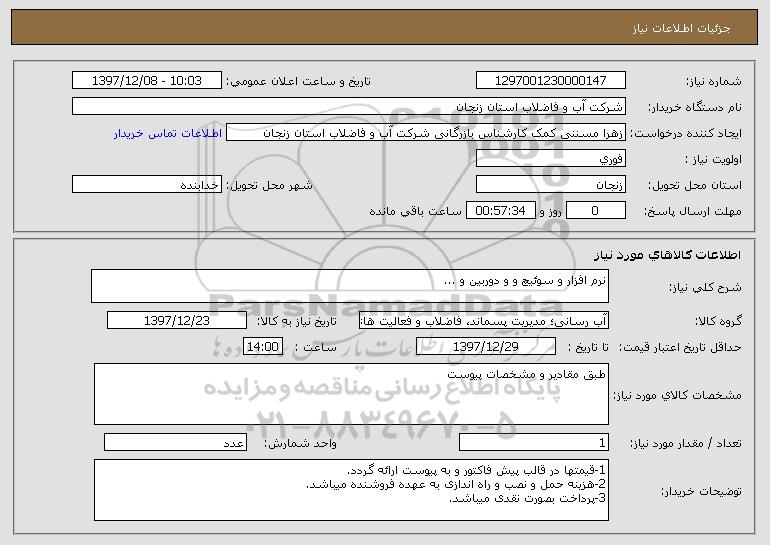Select the label ایجاد کننده درخواست

(x=686, y=134)
